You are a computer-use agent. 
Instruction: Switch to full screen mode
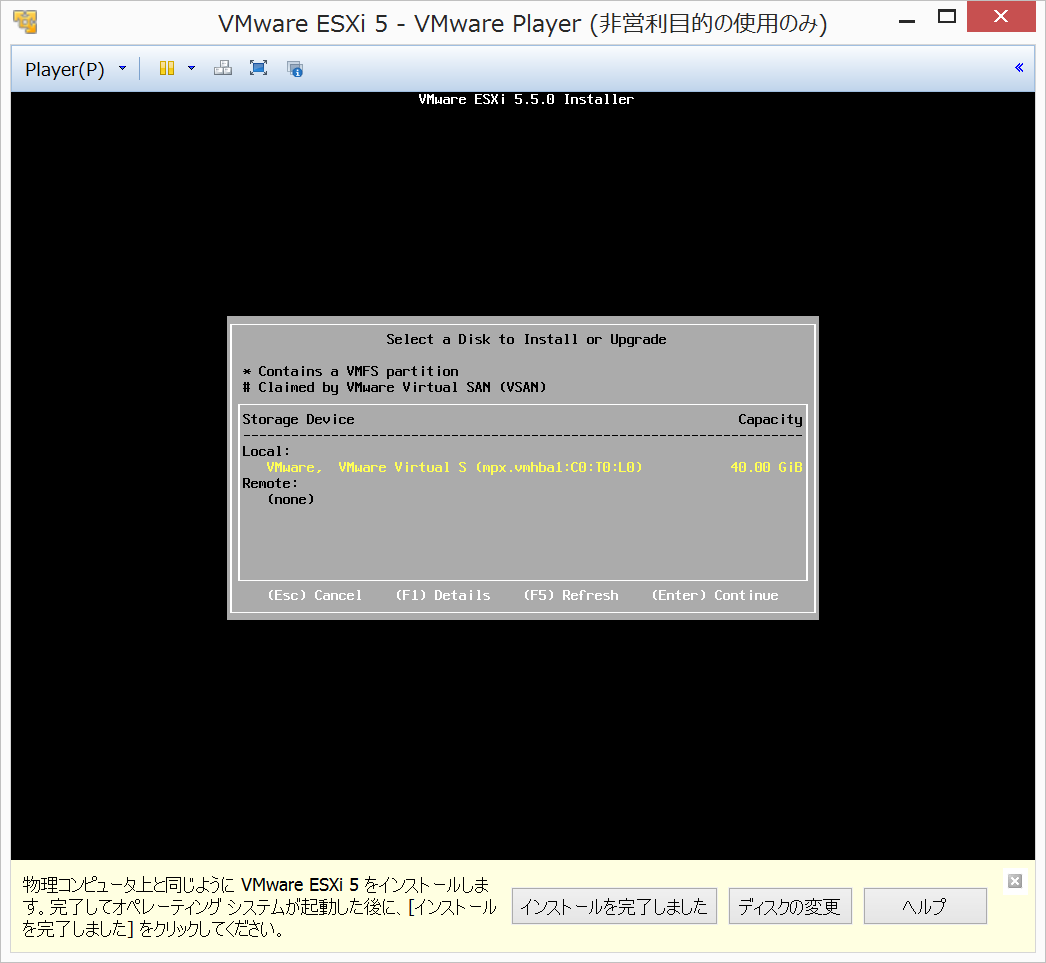pos(258,68)
